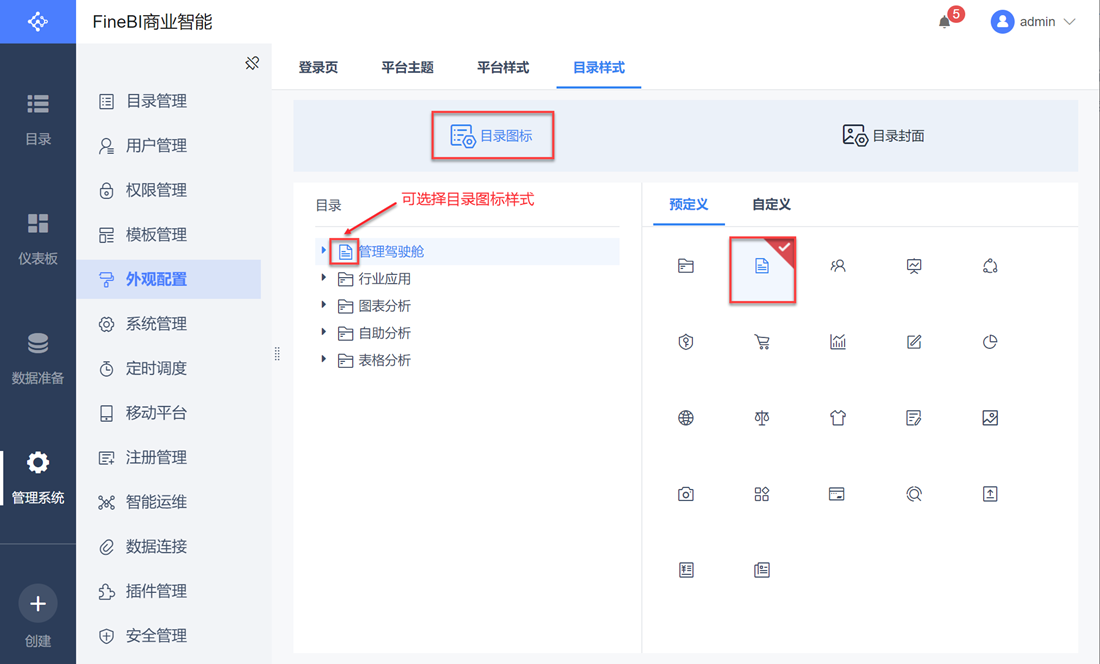This screenshot has width=1100, height=664.
Task: Unpin the side menu with pin icon
Action: pos(252,64)
